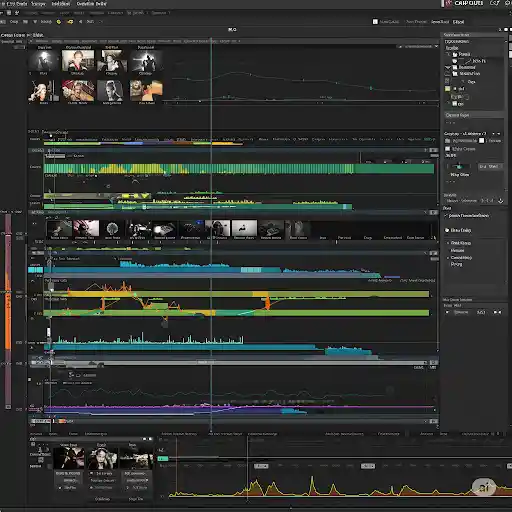Viewport: 512px width, 512px height.
Task: Click the grid icon left of the star icon
Action: click(9, 13)
